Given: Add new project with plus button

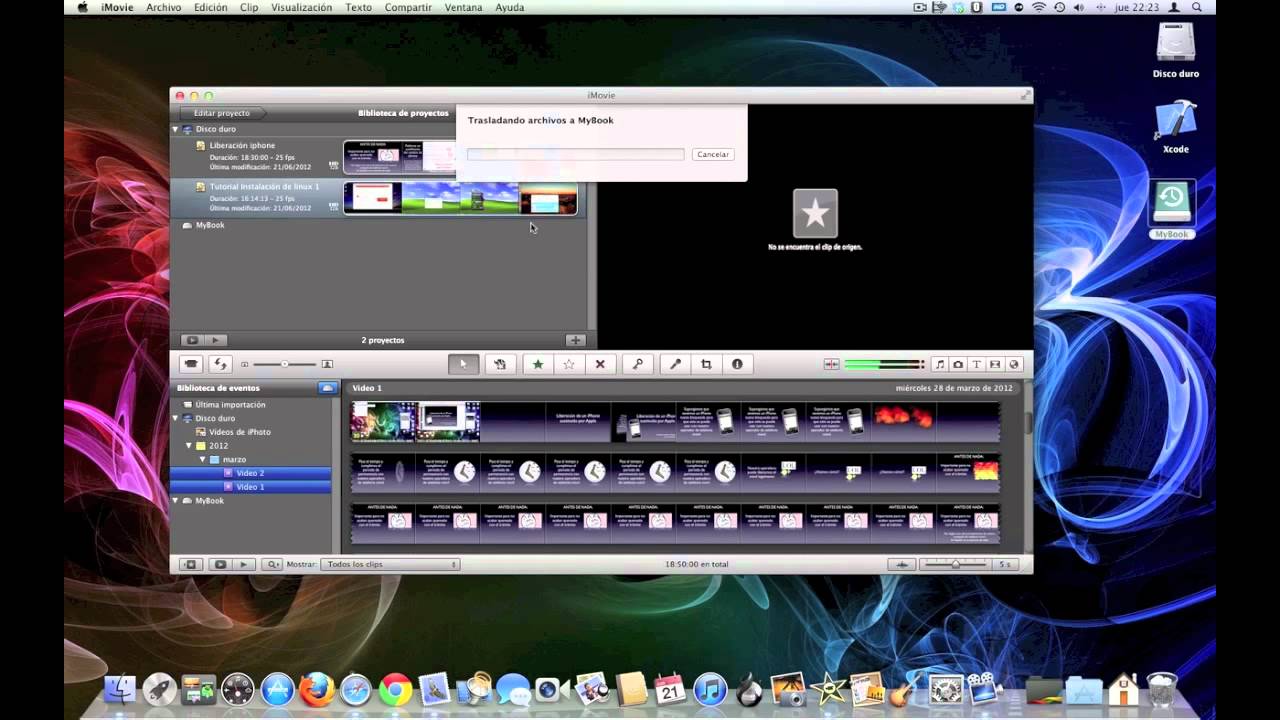Looking at the screenshot, I should pos(574,340).
